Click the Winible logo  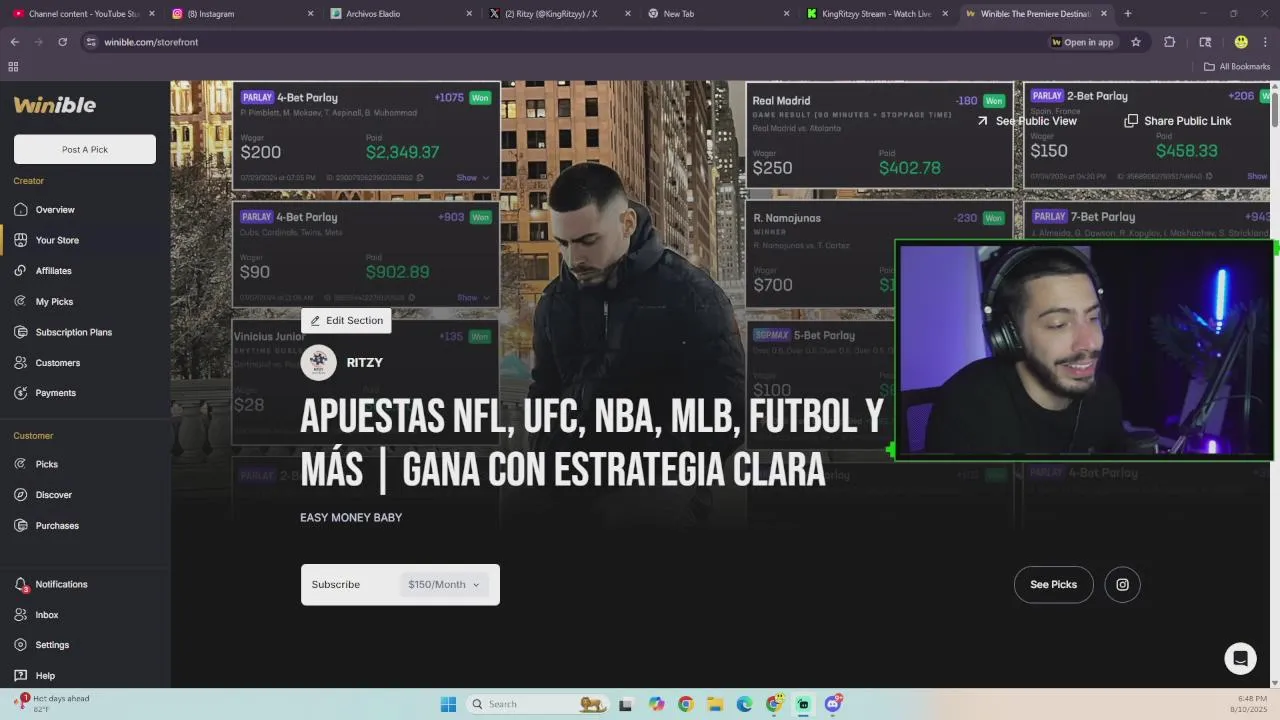point(54,105)
